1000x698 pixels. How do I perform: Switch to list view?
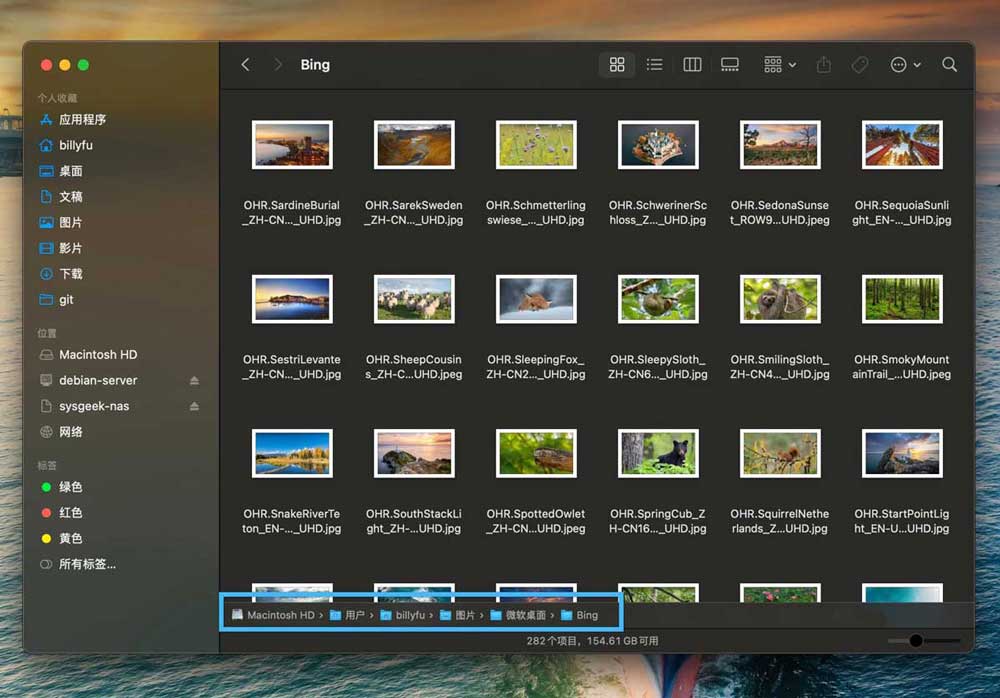(x=654, y=65)
